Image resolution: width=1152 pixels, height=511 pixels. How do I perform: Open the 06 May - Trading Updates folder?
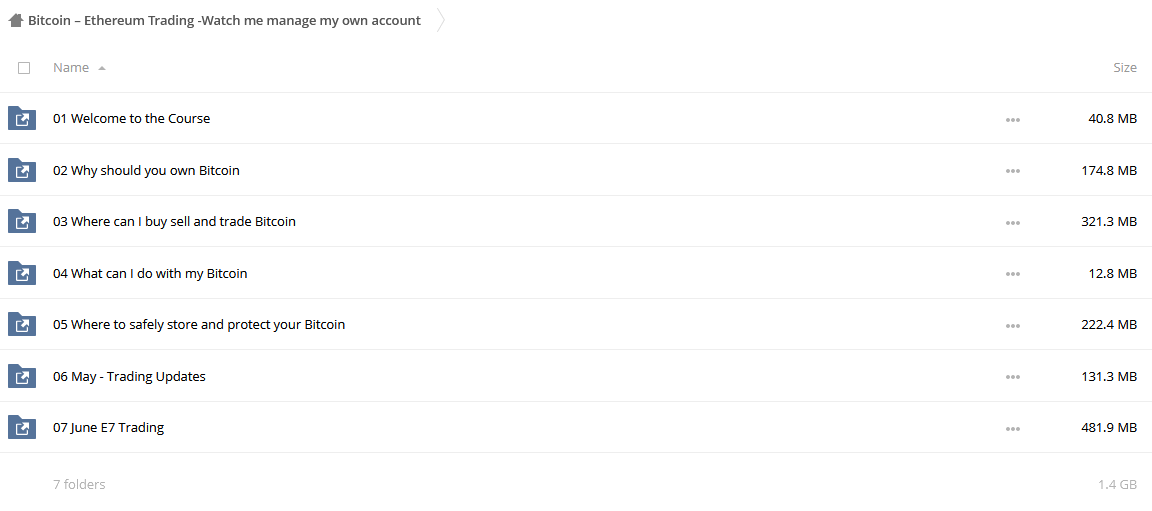click(x=129, y=377)
